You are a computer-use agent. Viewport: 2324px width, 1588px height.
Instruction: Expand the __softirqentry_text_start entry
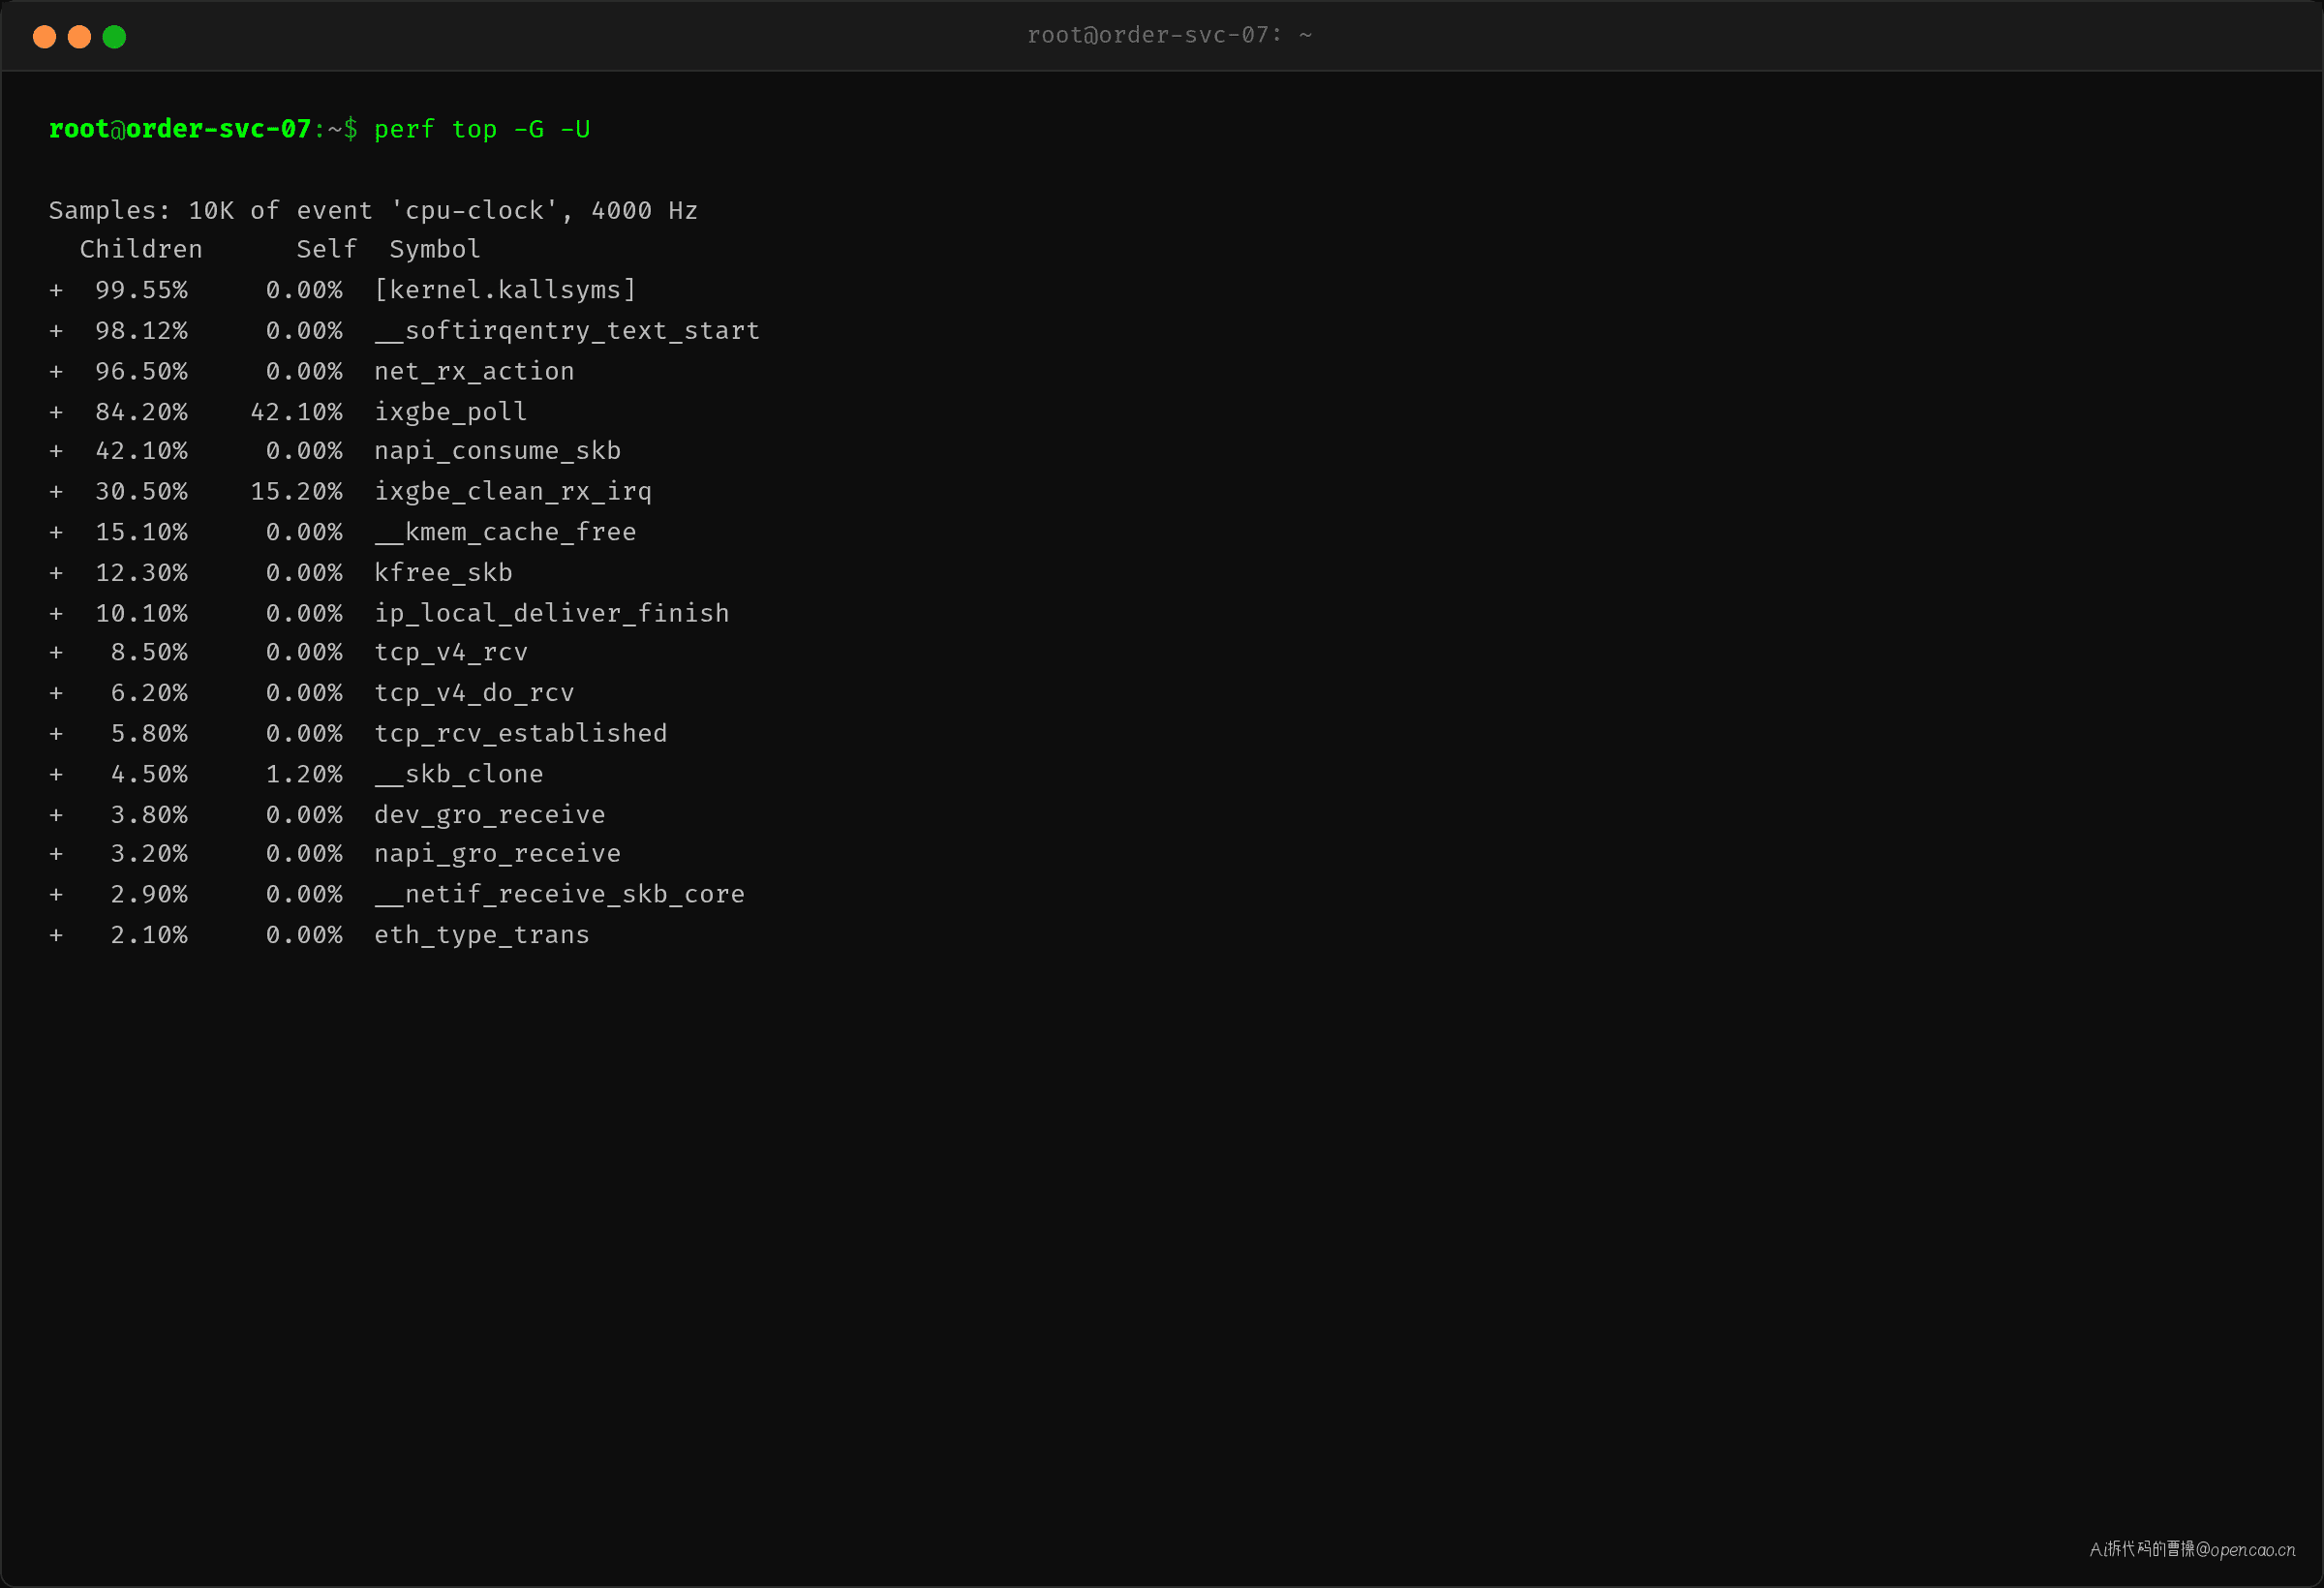tap(56, 331)
